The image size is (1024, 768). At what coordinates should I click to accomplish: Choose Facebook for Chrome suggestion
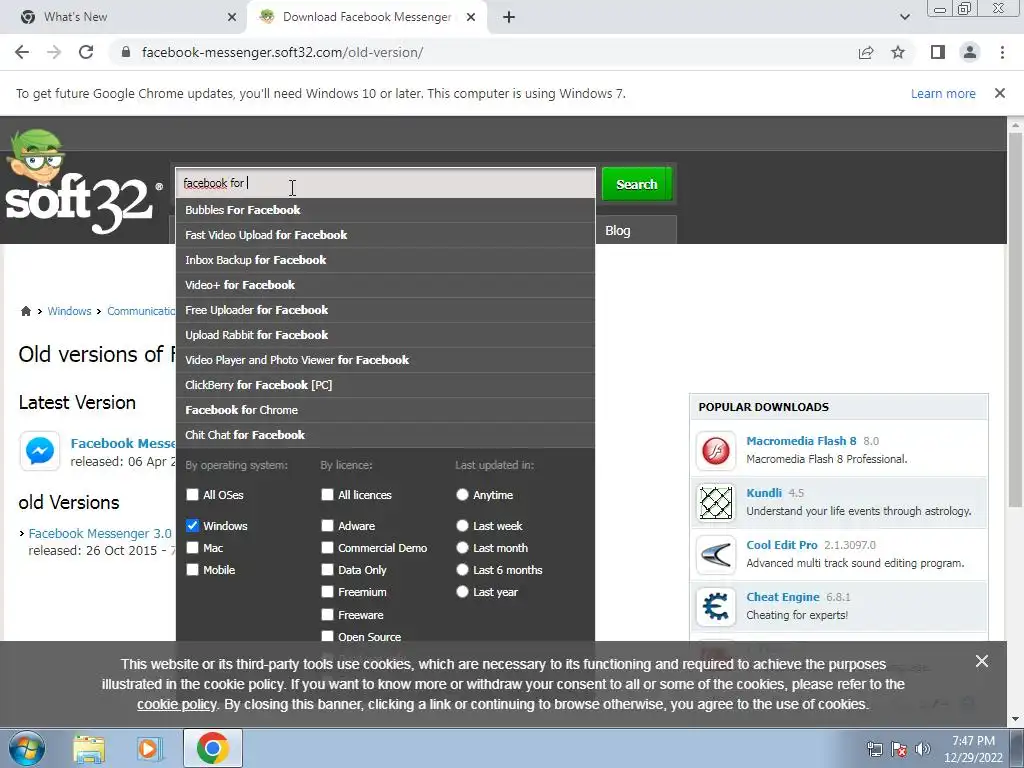pyautogui.click(x=385, y=409)
